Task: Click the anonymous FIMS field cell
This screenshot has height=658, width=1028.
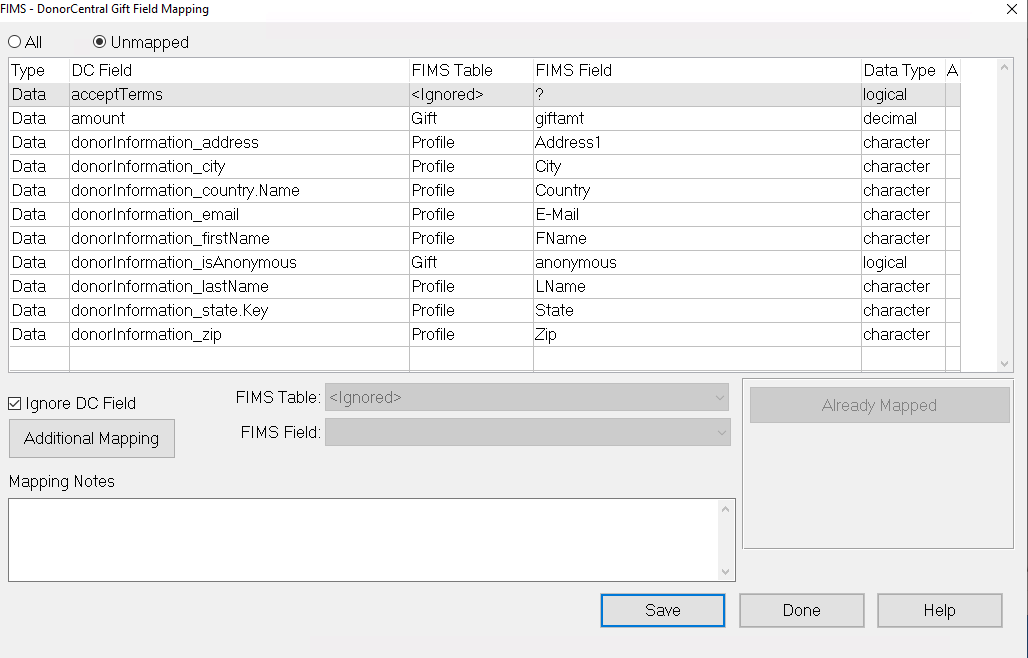Action: tap(697, 262)
